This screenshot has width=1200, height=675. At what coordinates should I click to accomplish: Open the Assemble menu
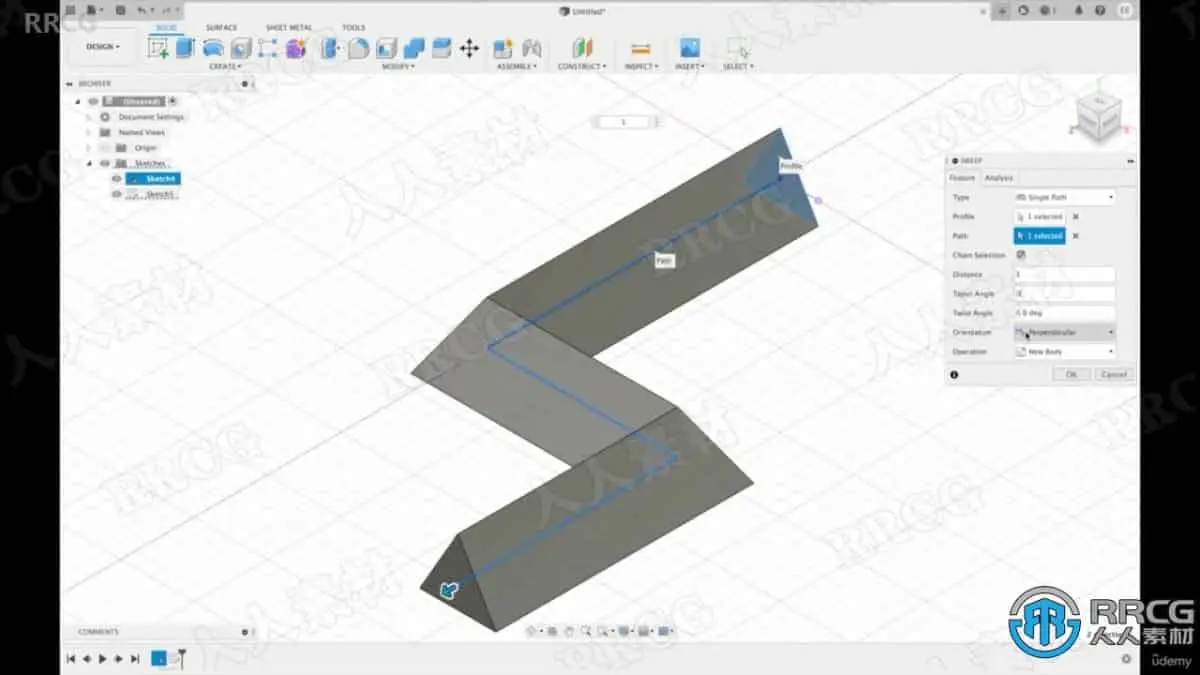click(x=518, y=66)
